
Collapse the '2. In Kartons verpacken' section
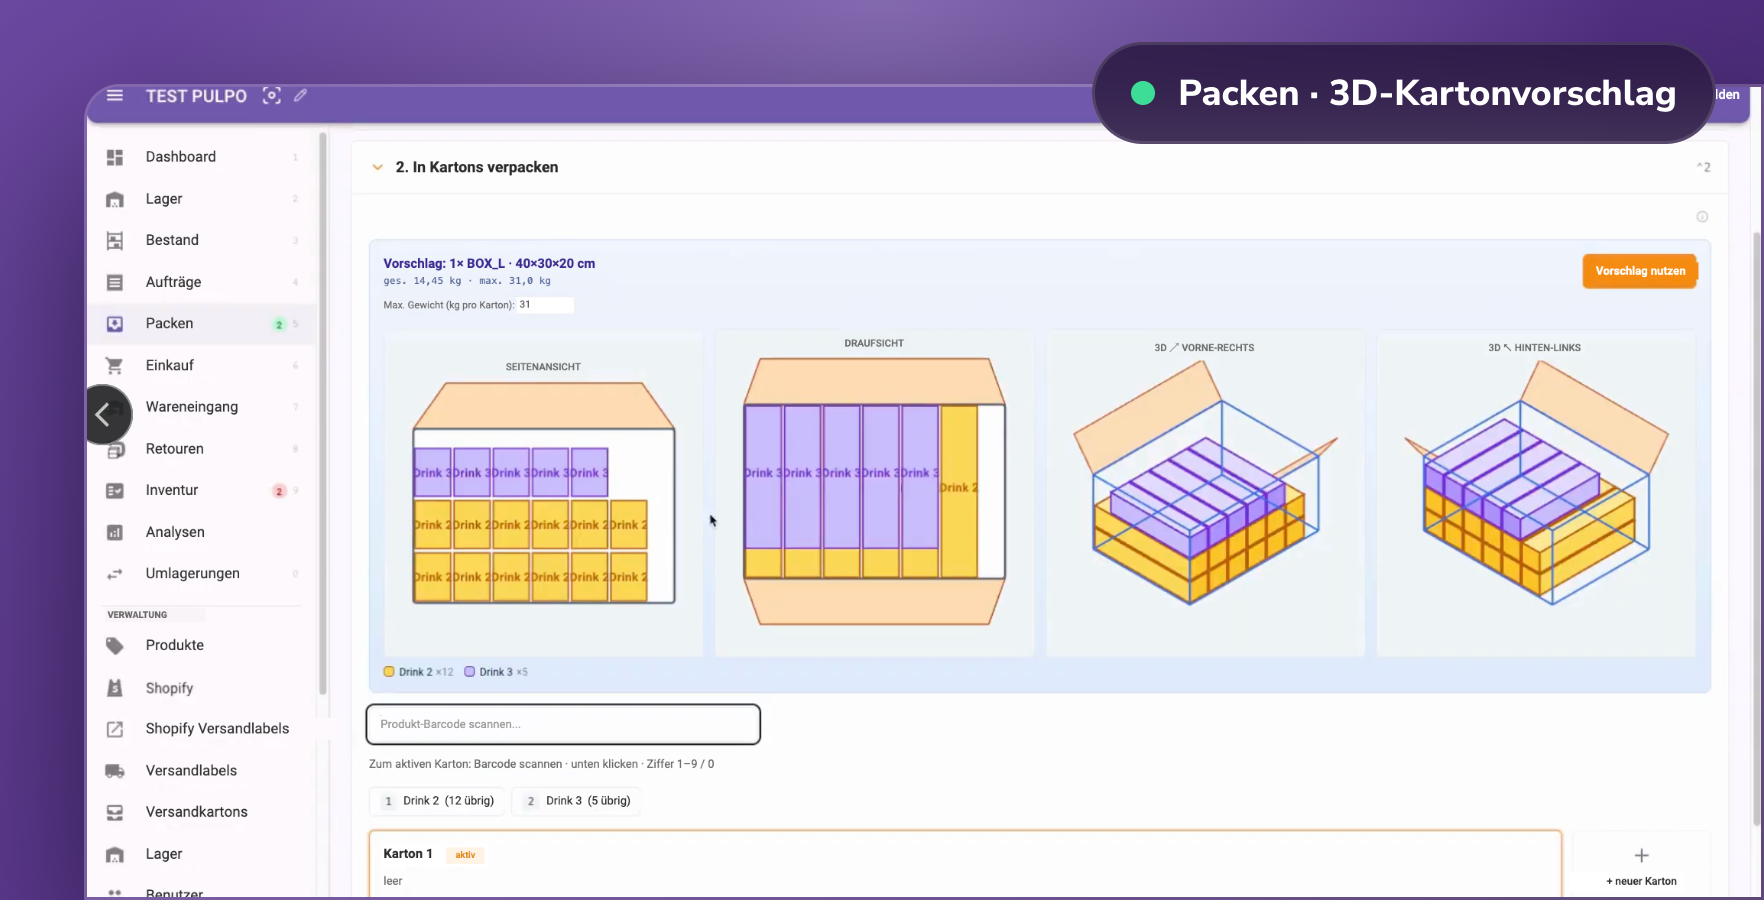point(377,167)
